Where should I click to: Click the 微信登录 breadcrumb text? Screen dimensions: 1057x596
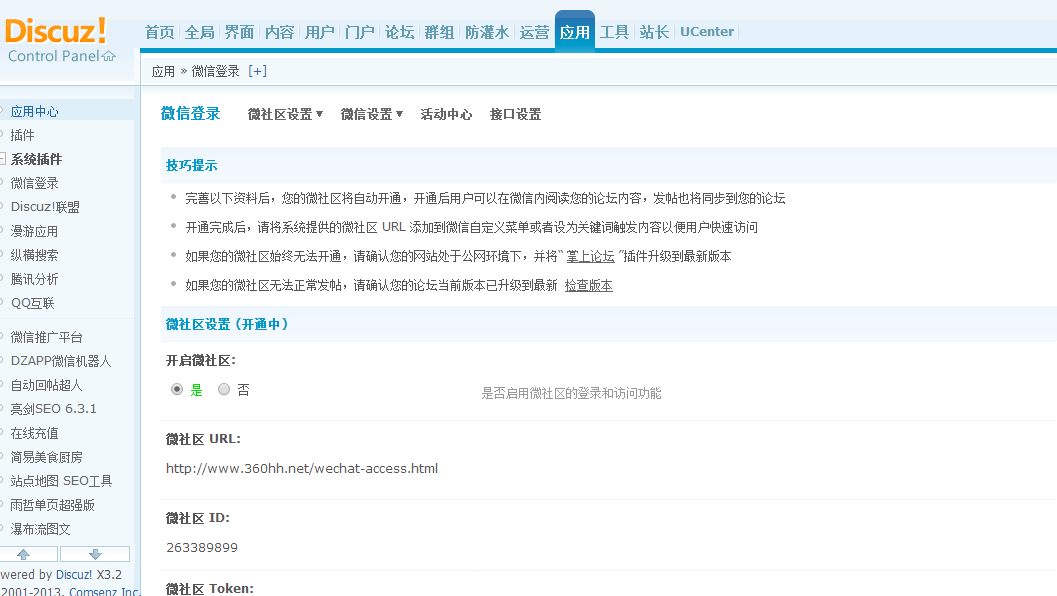point(216,71)
